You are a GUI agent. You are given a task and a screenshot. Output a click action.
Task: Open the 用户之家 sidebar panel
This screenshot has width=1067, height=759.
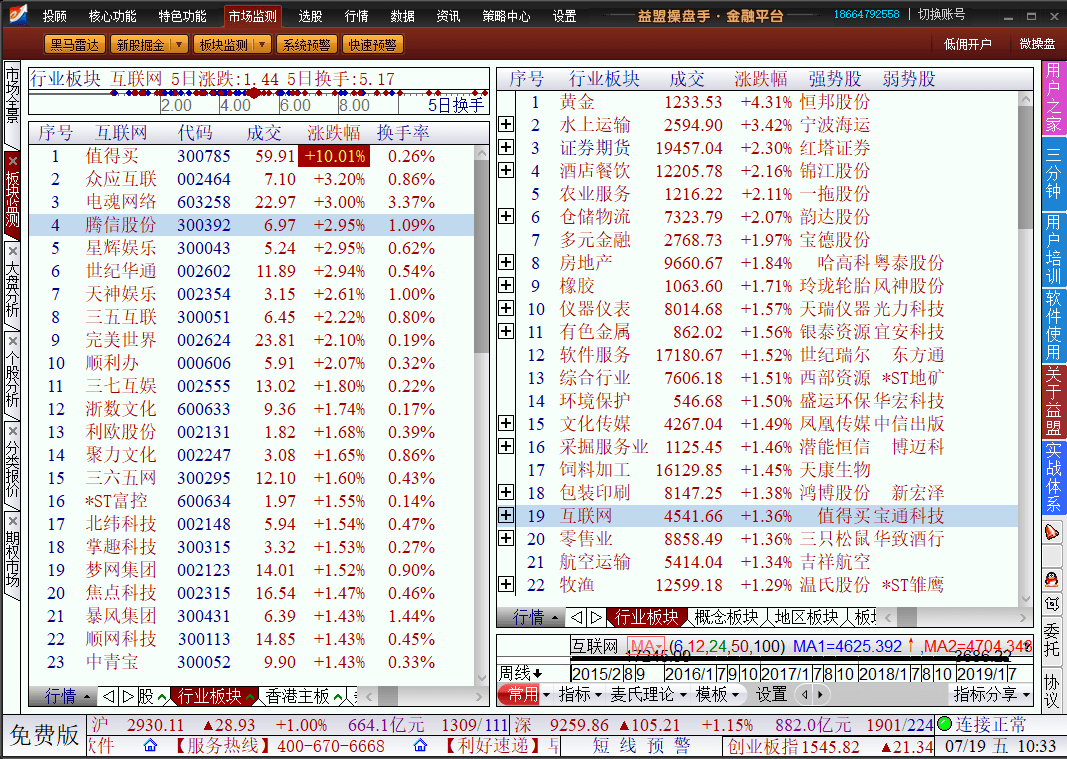(1052, 97)
